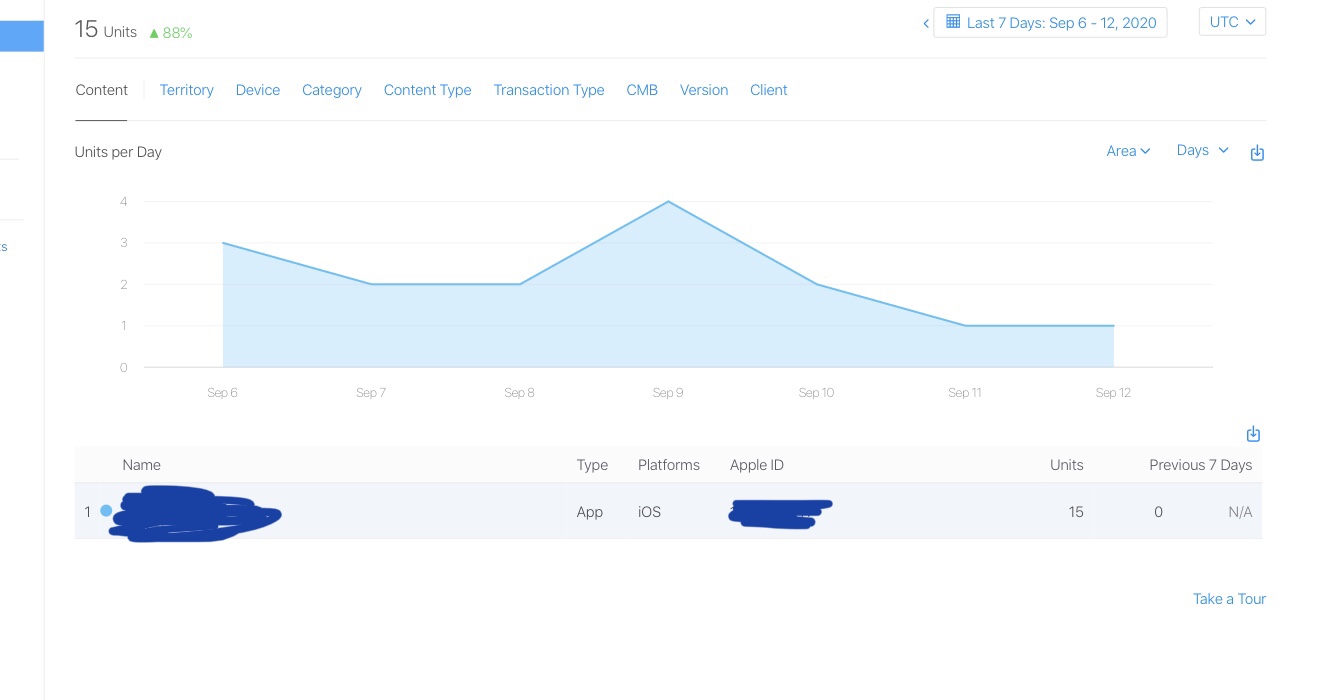The height and width of the screenshot is (700, 1331).
Task: Click the 15 Units total heading
Action: point(106,30)
